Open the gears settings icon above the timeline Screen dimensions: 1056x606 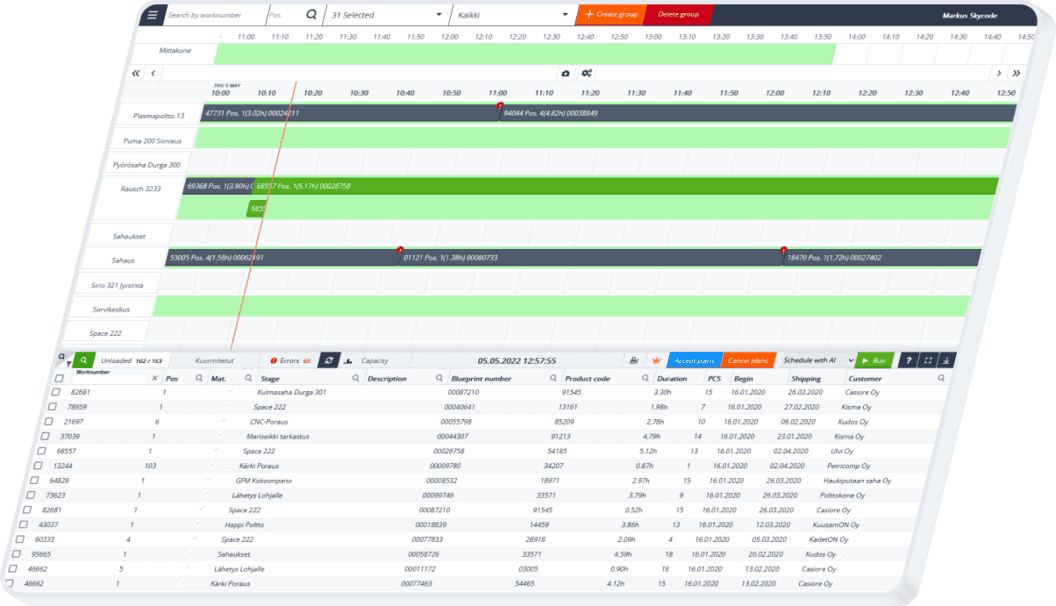pyautogui.click(x=587, y=73)
